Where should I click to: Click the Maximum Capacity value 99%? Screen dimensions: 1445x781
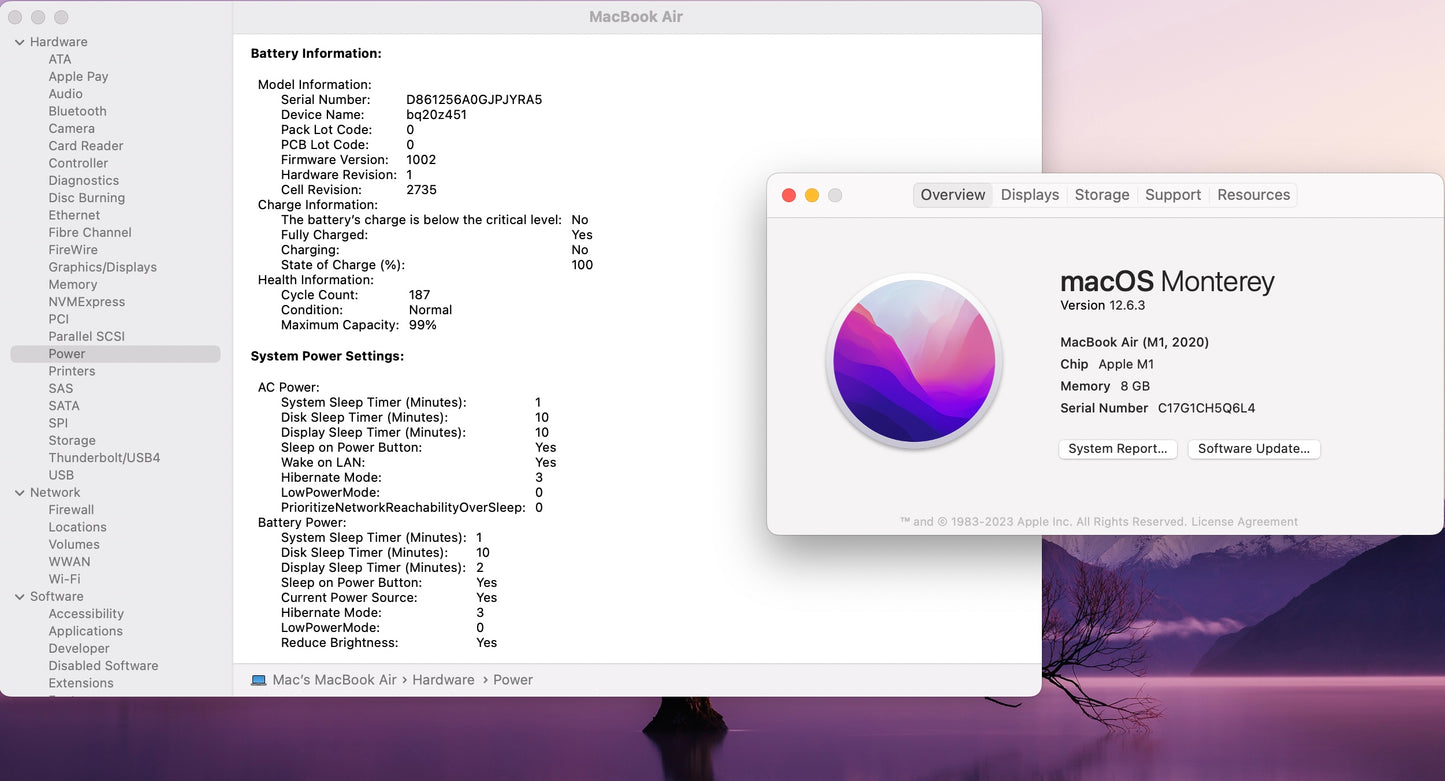[422, 325]
